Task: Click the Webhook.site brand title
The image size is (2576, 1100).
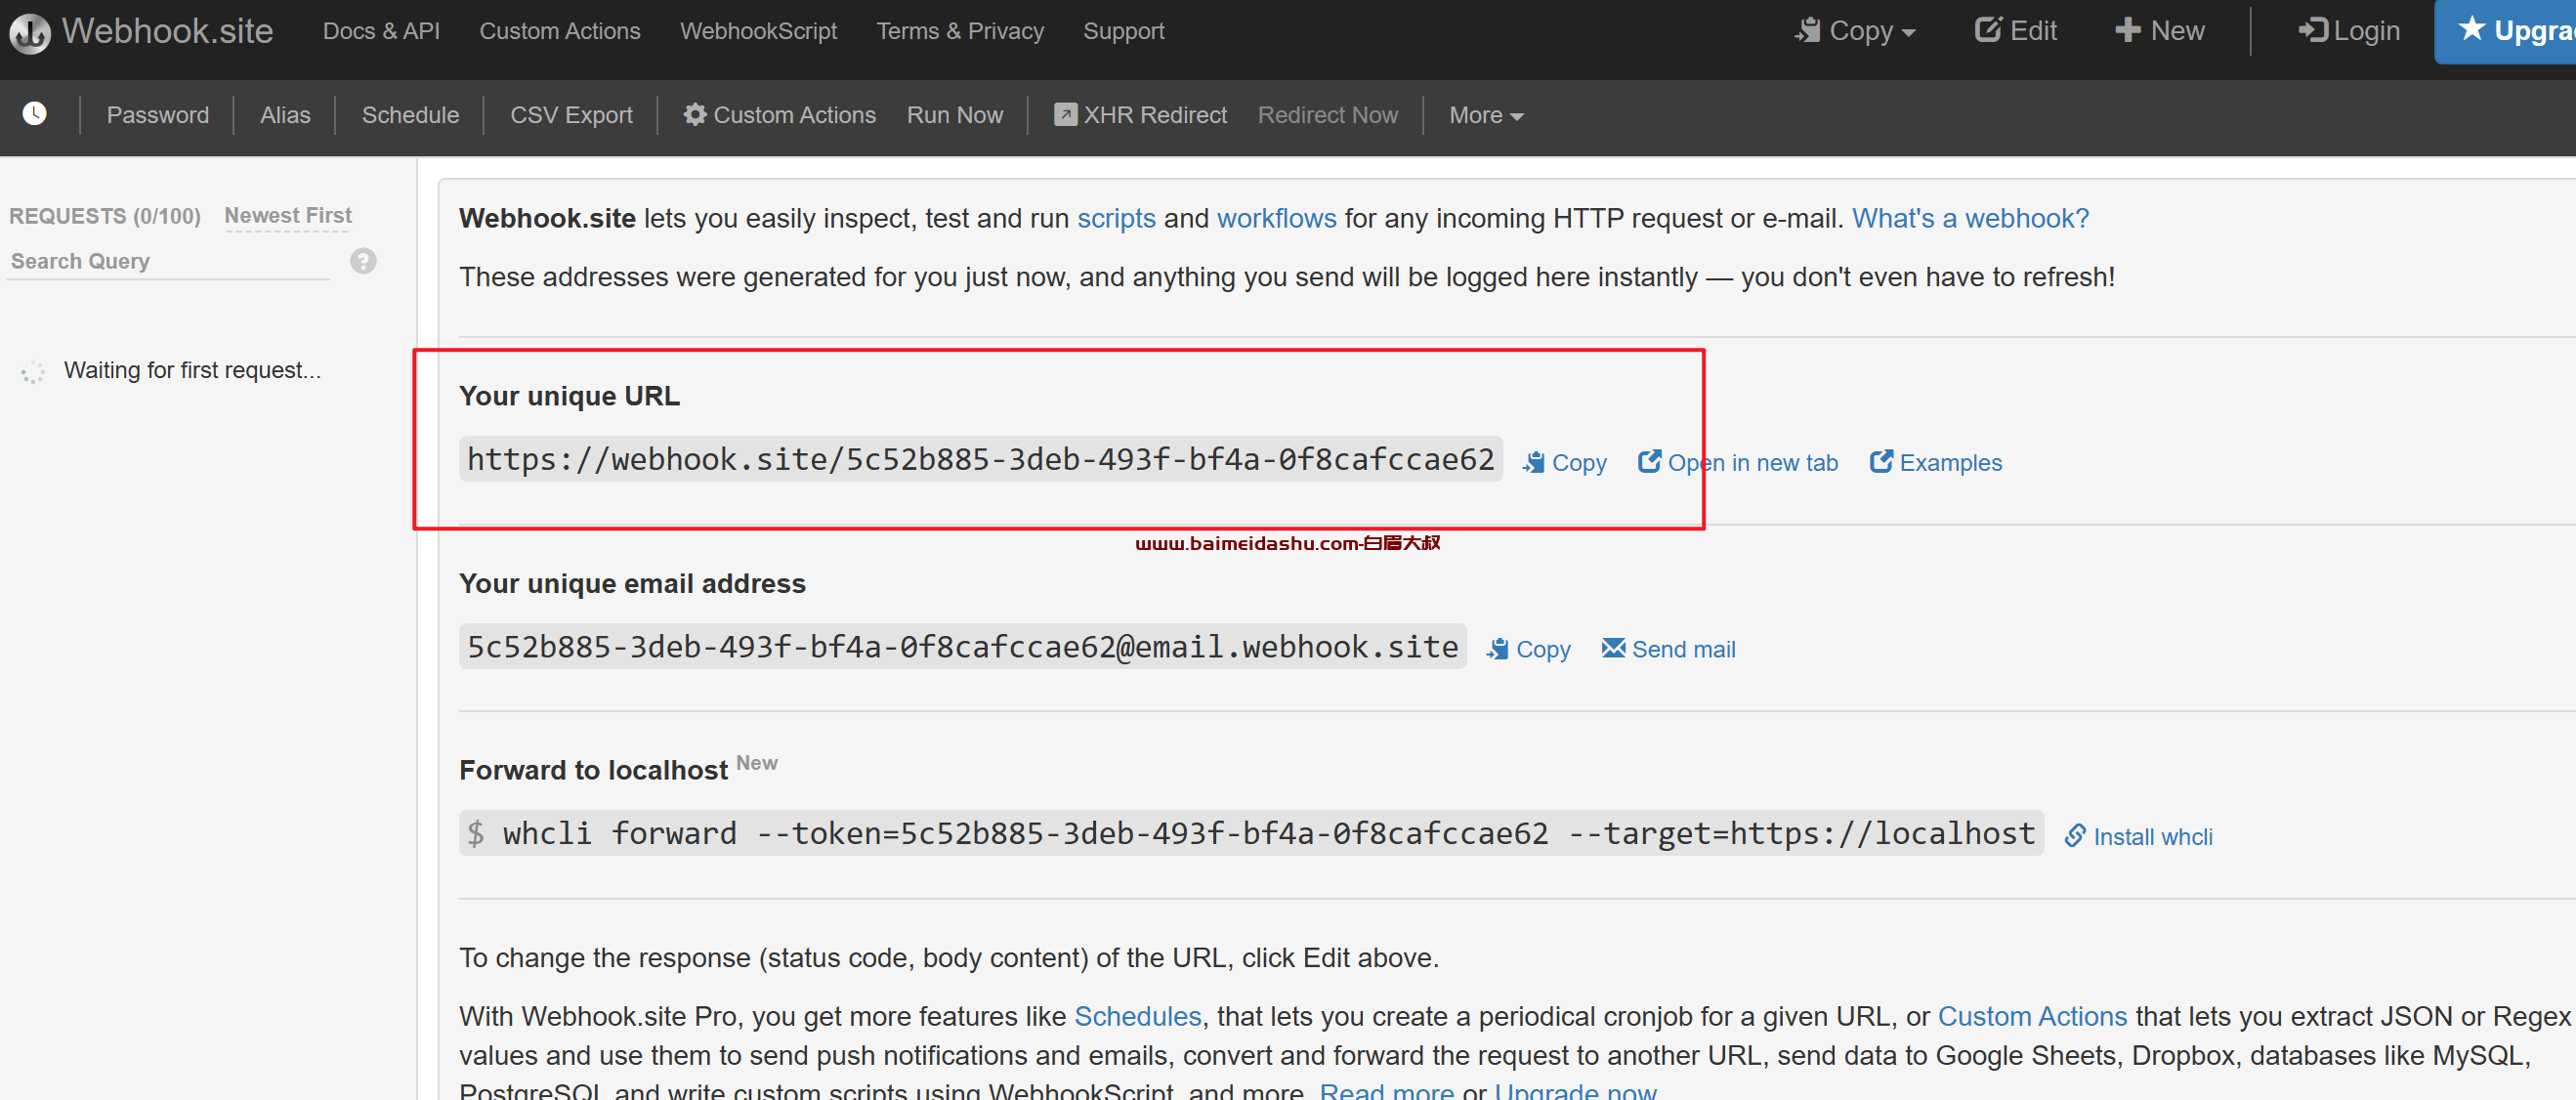Action: point(167,31)
